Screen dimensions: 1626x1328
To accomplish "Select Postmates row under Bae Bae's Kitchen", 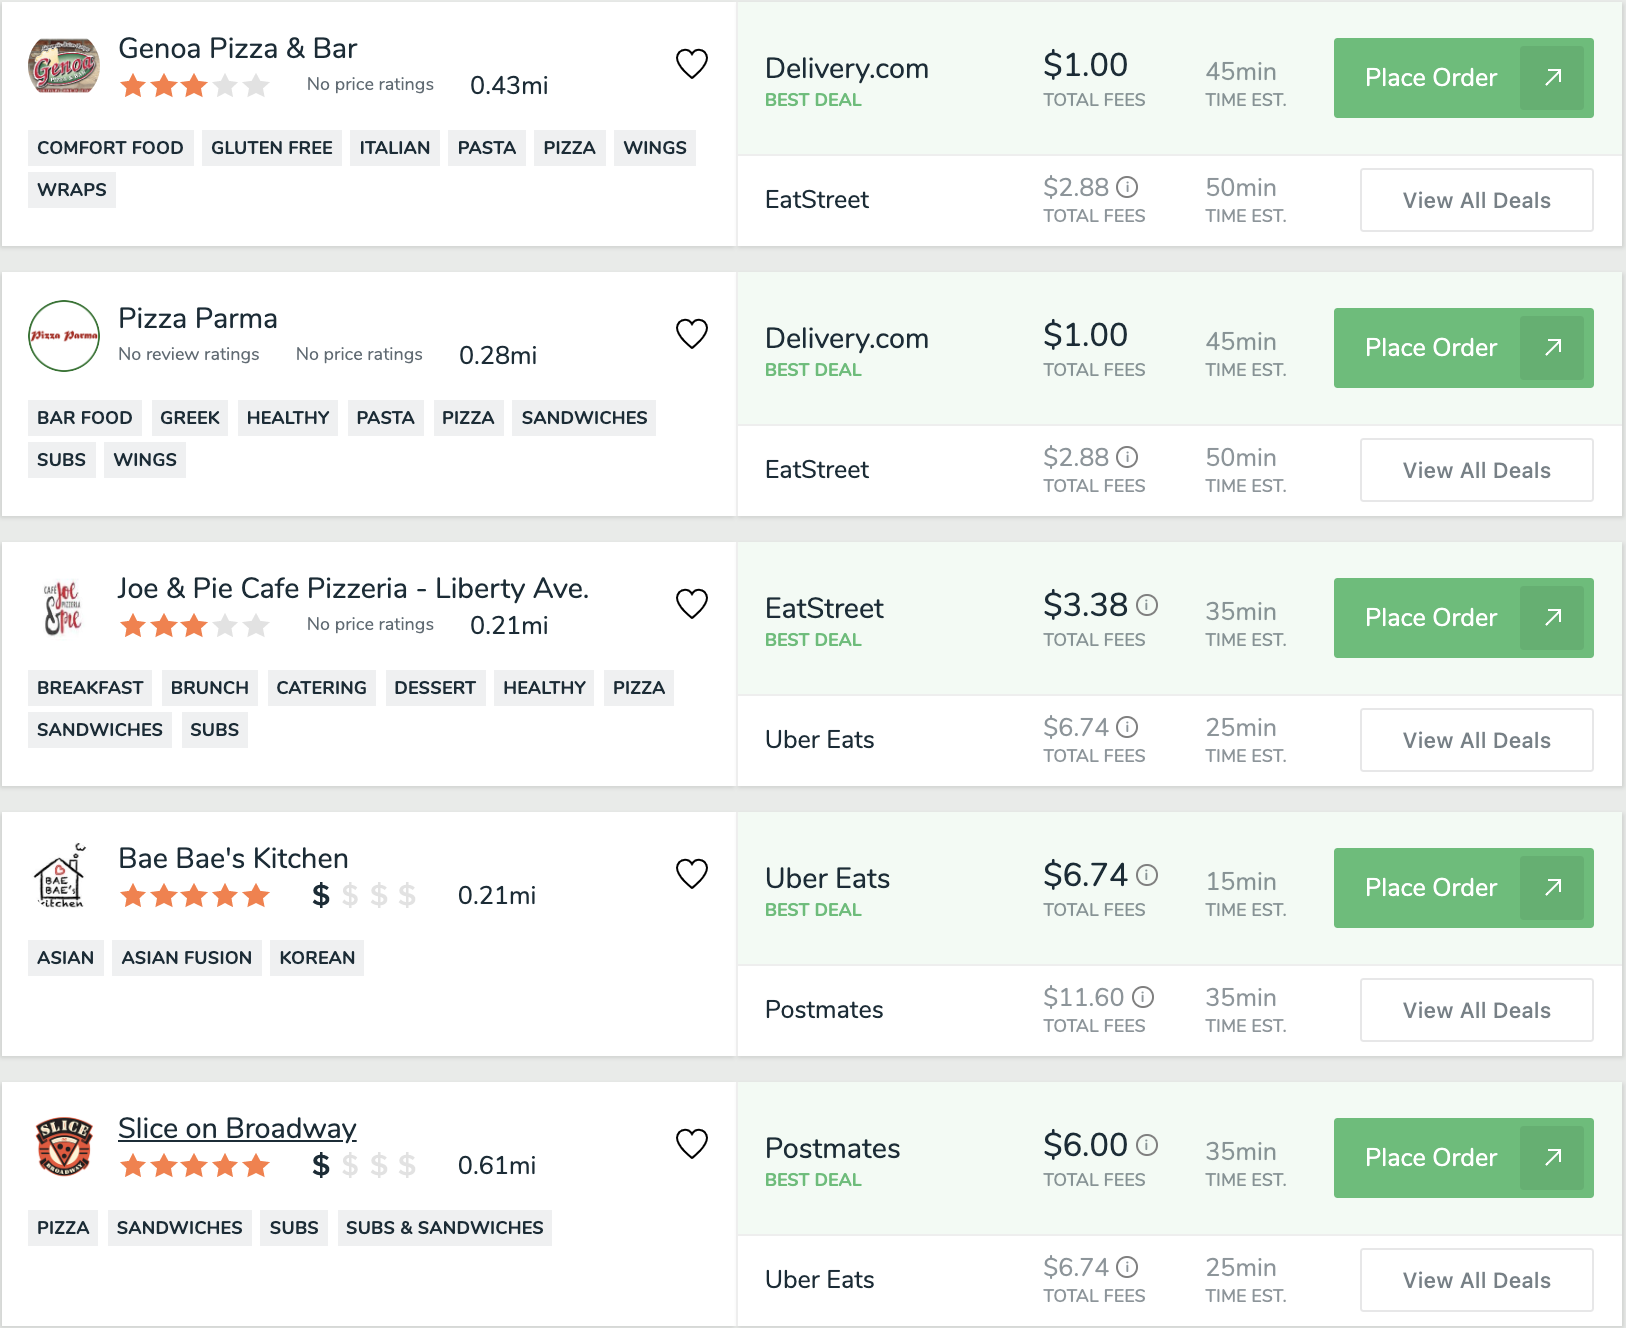I will pyautogui.click(x=1180, y=1010).
